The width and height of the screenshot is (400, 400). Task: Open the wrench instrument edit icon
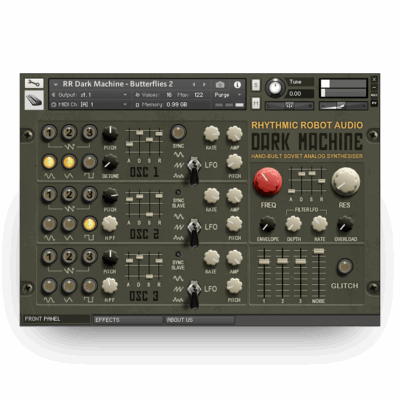pyautogui.click(x=34, y=83)
